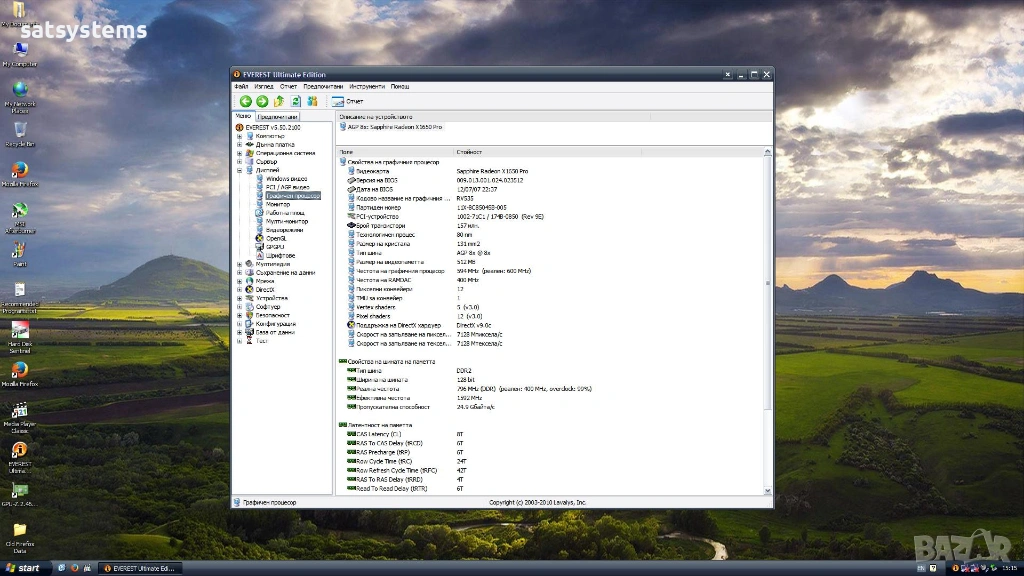
Task: Open the Инструменти menu
Action: [366, 87]
